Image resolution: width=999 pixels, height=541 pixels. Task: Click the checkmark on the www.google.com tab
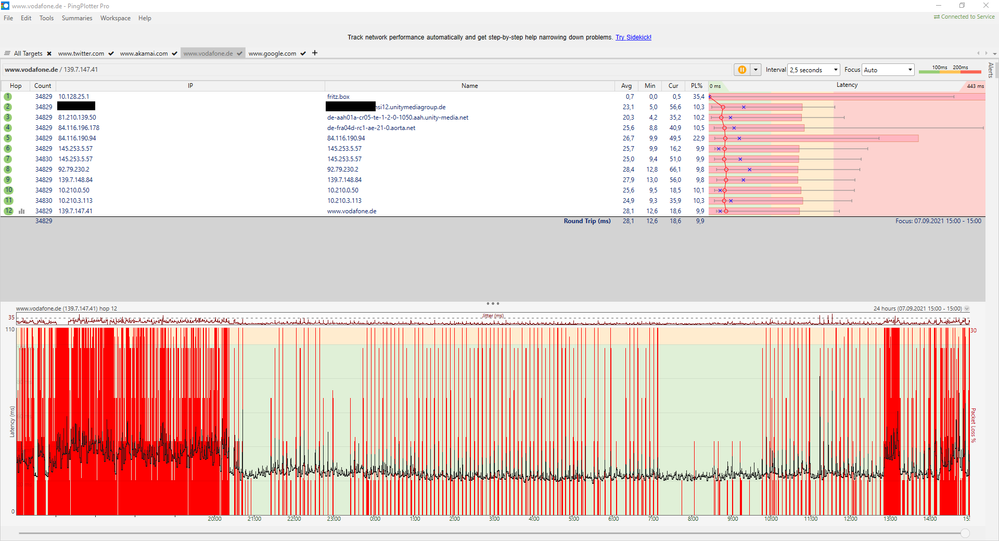pyautogui.click(x=303, y=54)
